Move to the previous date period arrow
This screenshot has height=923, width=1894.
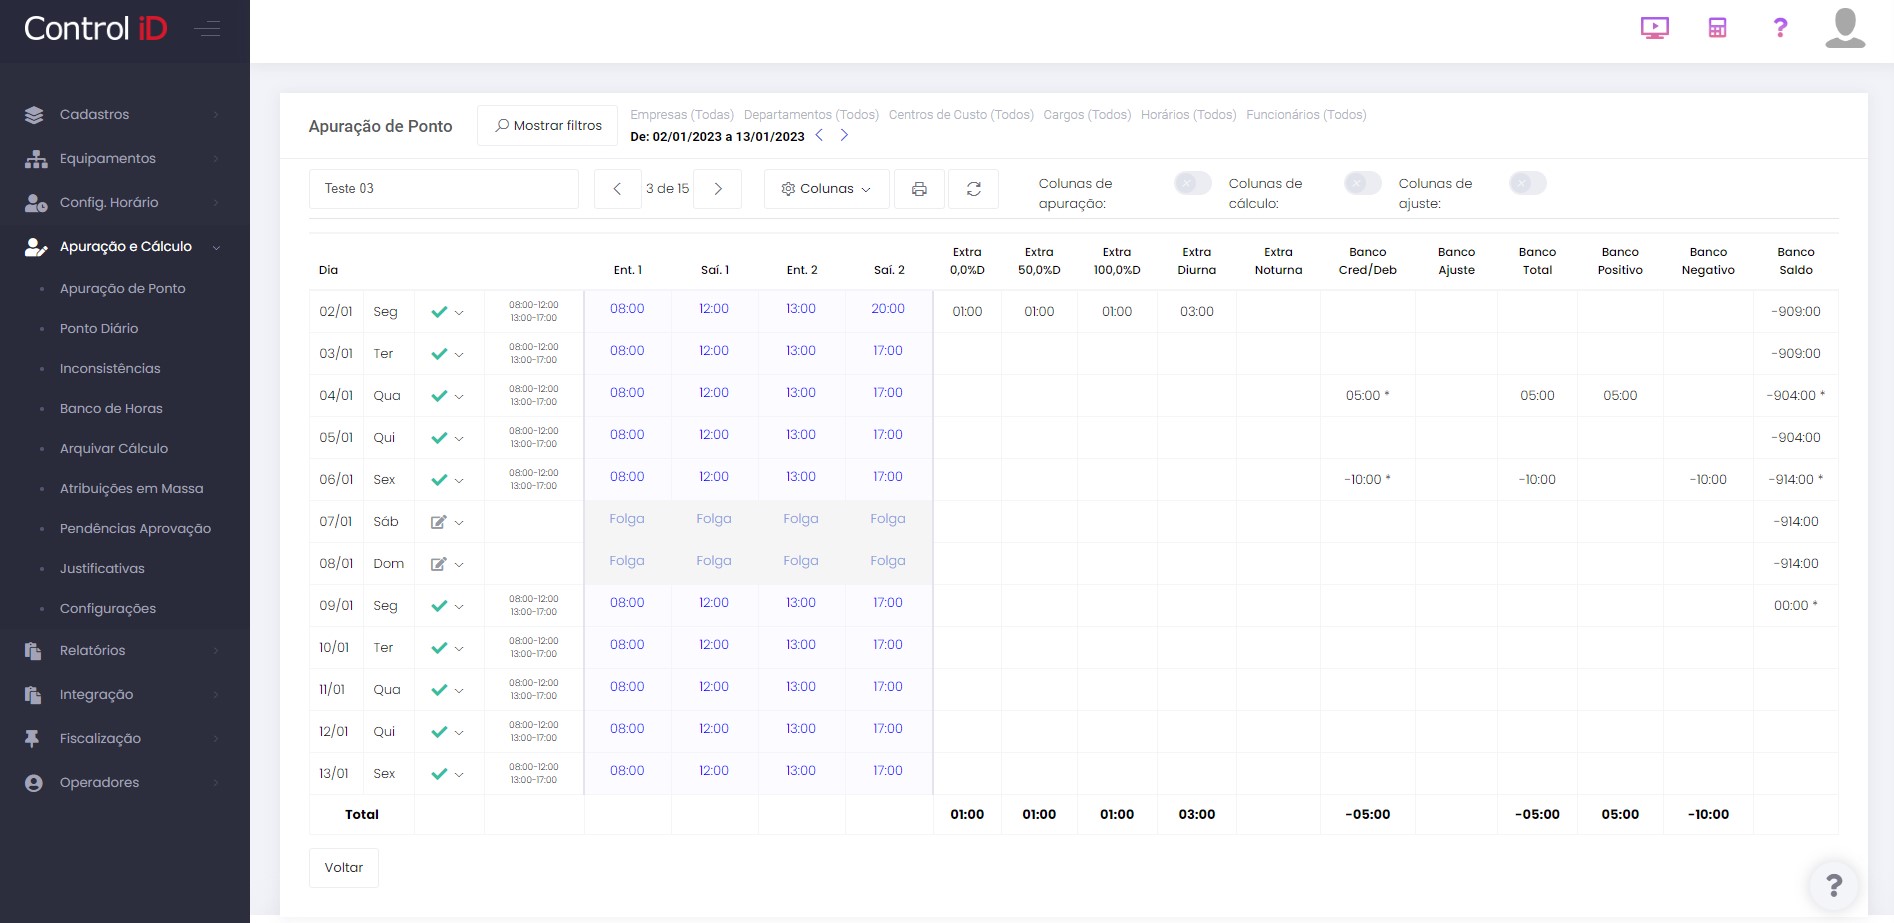pyautogui.click(x=819, y=135)
